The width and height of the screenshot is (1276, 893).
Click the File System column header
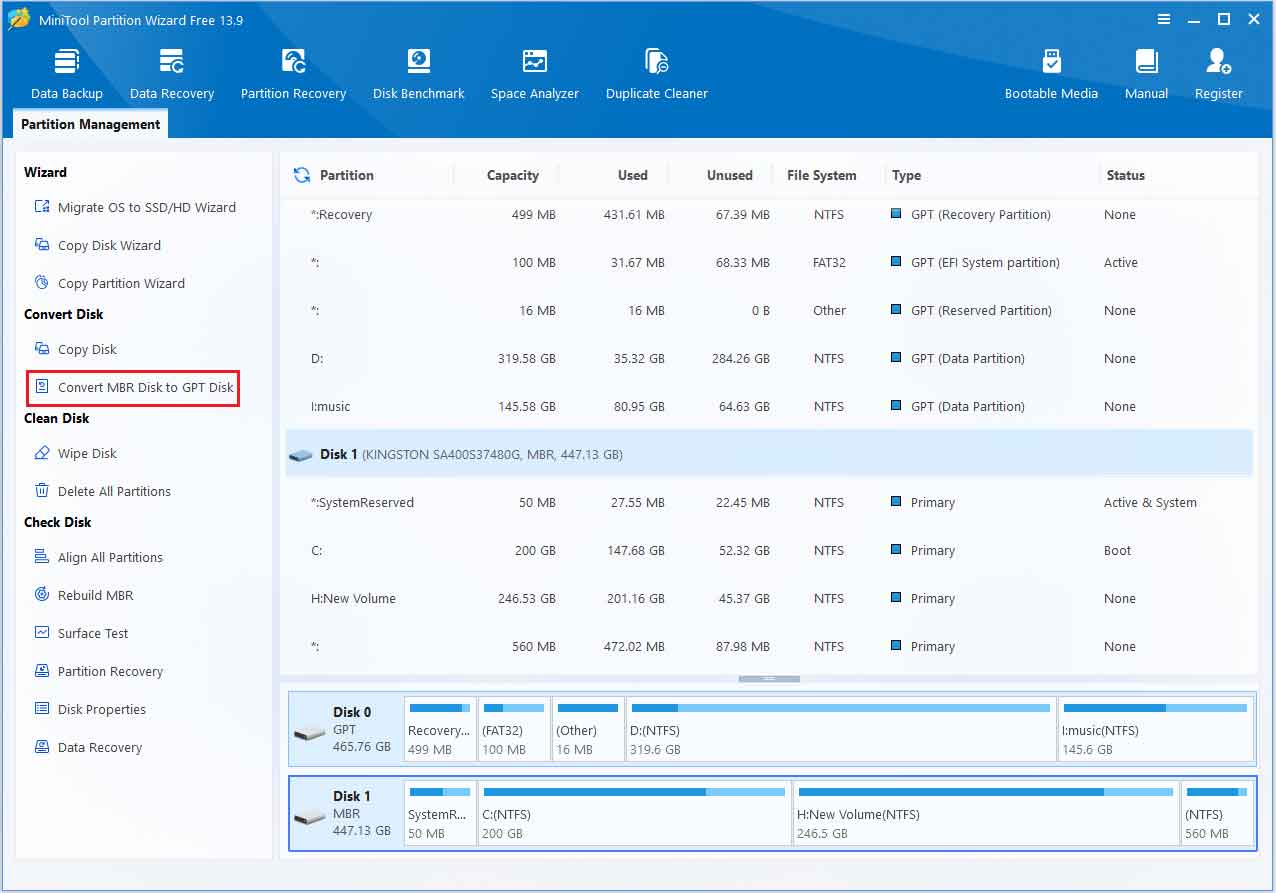[821, 175]
